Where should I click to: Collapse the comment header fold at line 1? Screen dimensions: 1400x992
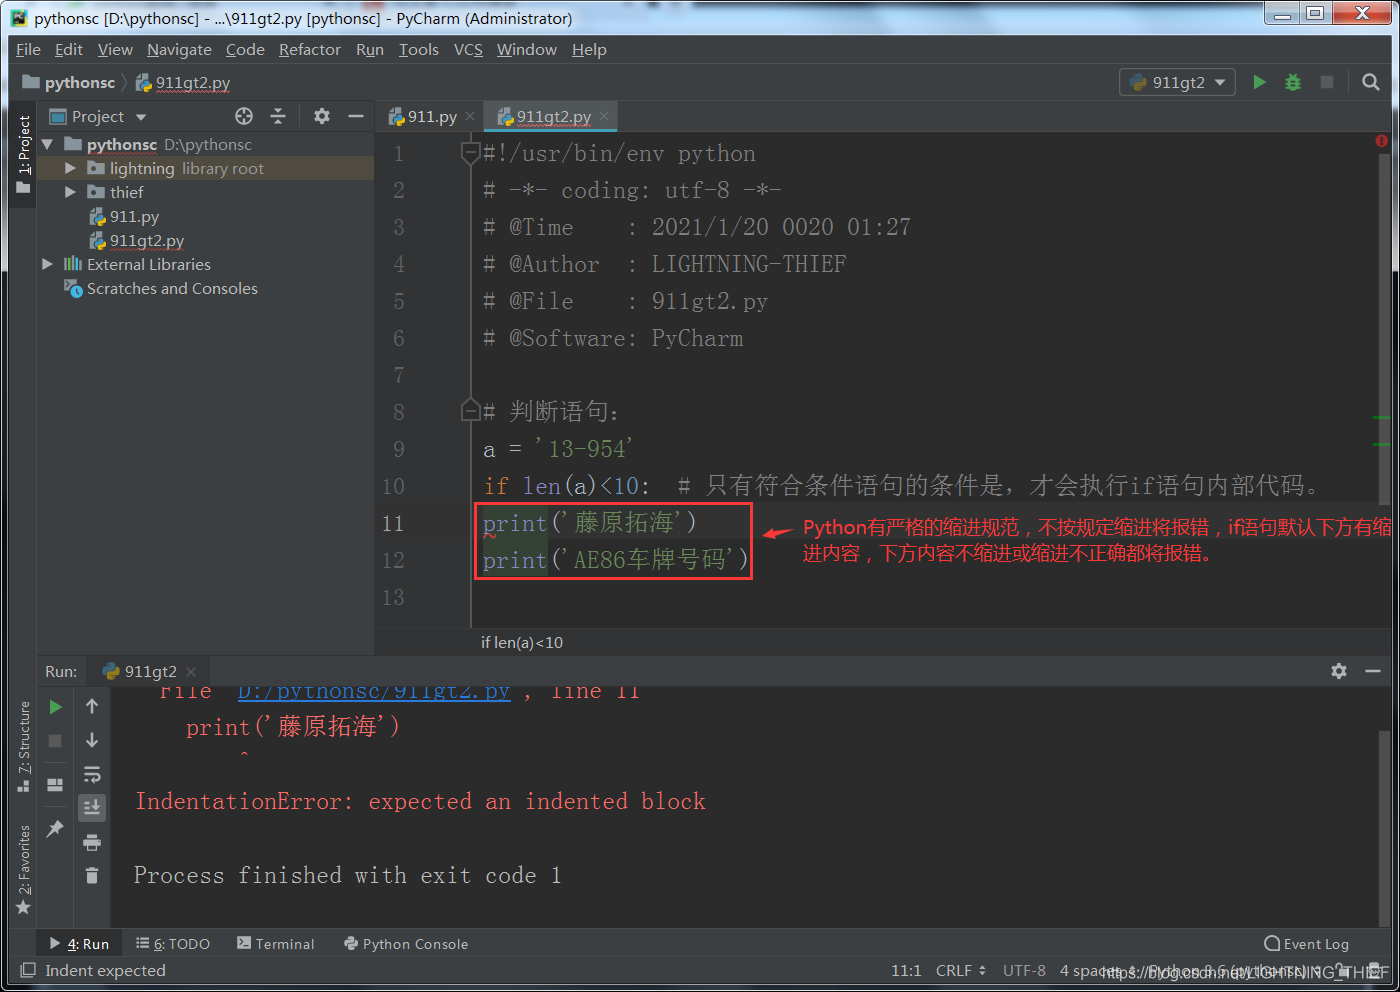pos(470,153)
